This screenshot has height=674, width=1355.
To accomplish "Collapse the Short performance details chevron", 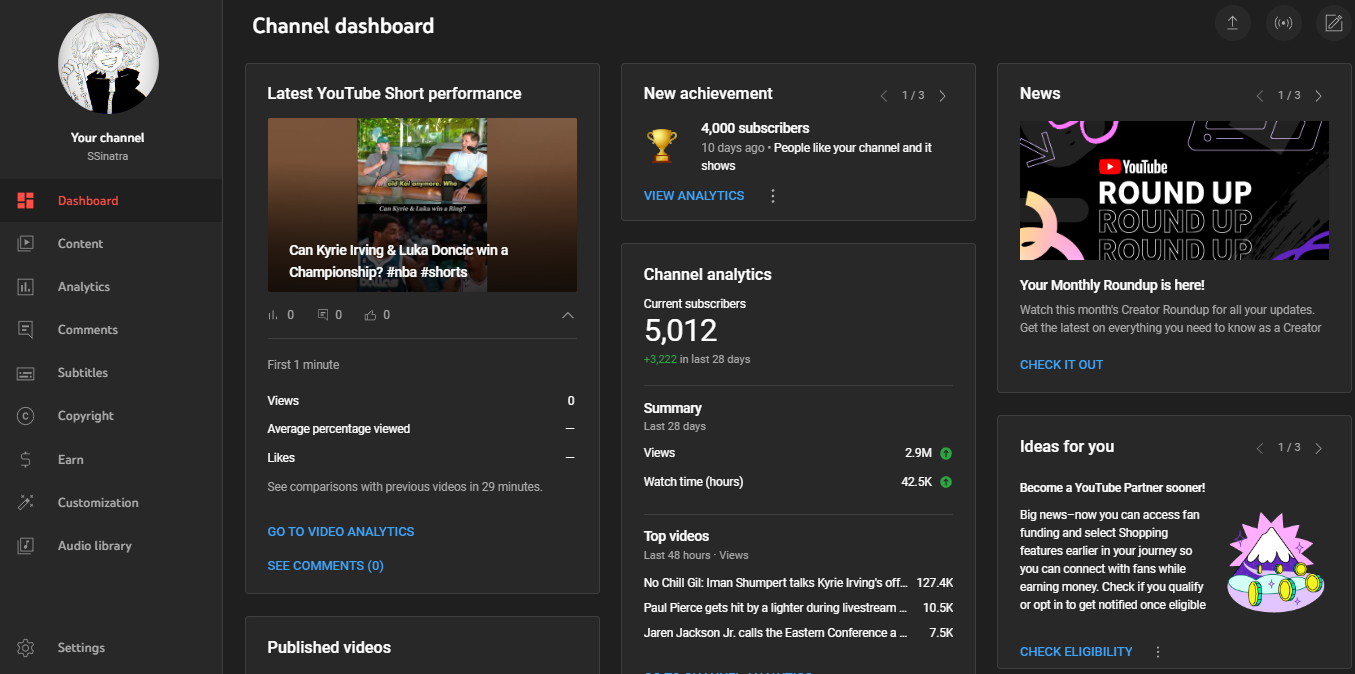I will (568, 315).
